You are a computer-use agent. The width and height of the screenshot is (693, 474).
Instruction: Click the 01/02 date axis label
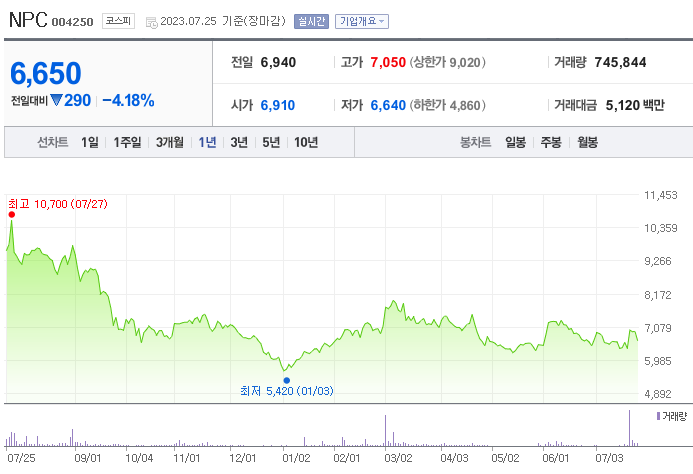pyautogui.click(x=296, y=458)
